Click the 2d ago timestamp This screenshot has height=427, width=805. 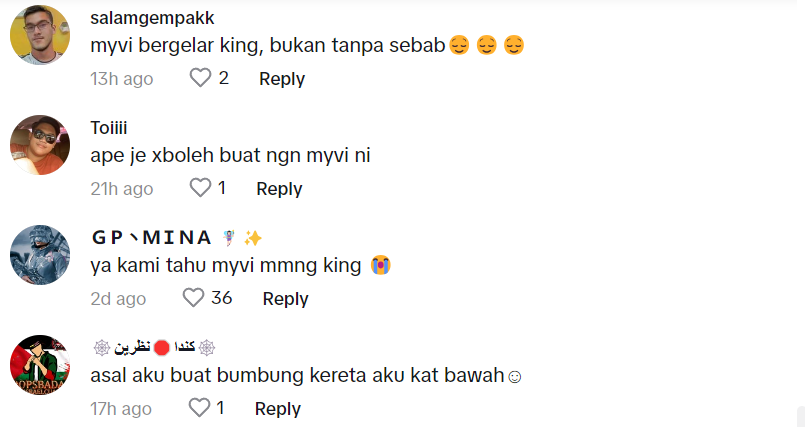click(118, 298)
